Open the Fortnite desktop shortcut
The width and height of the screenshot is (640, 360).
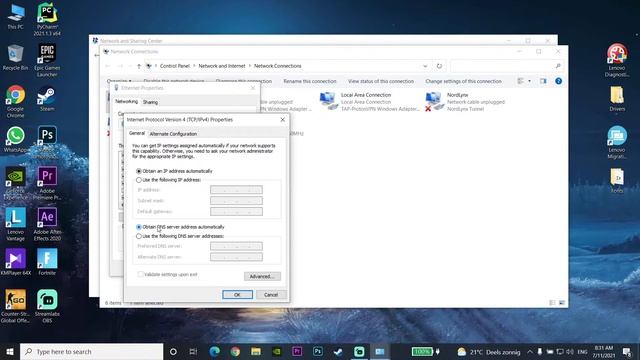point(47,262)
